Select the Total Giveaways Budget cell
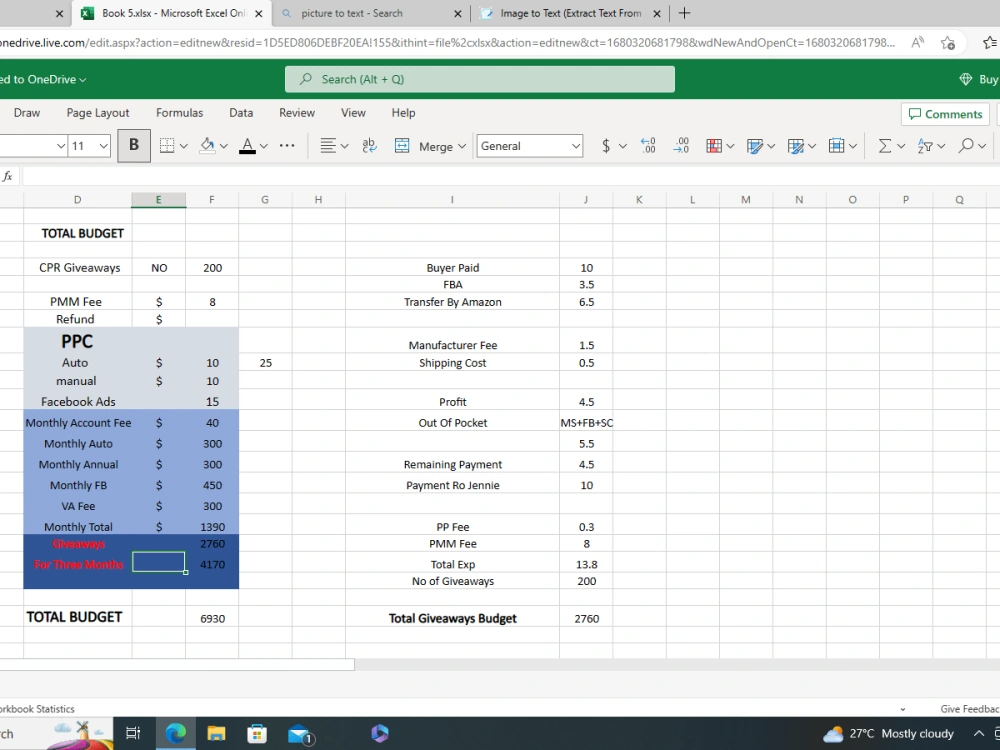1000x750 pixels. click(x=452, y=618)
